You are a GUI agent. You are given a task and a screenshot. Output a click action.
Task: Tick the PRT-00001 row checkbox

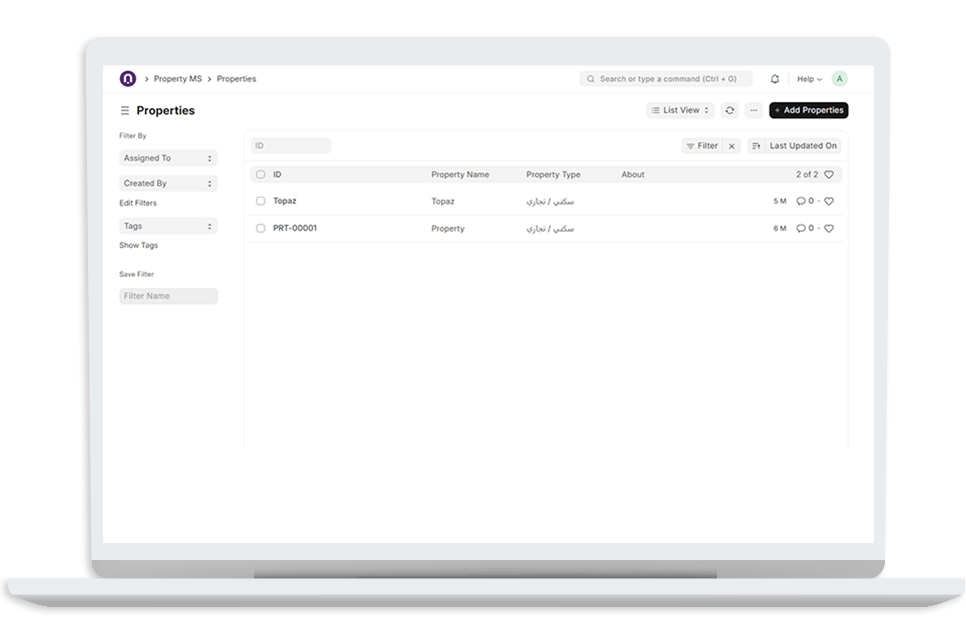click(x=261, y=228)
